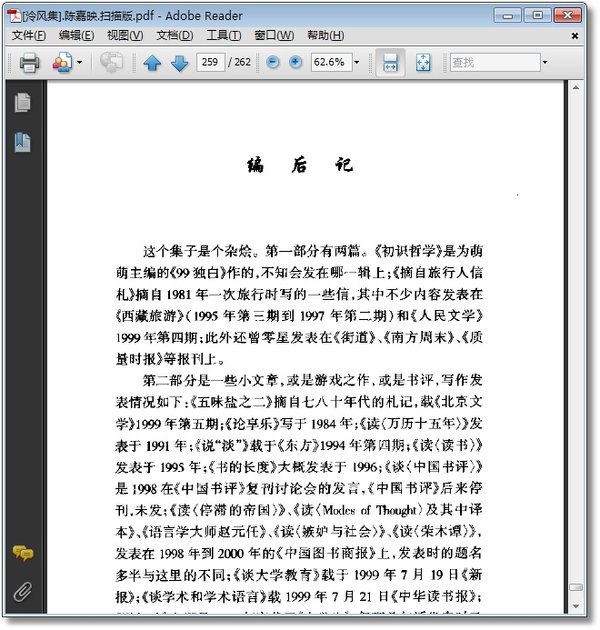Click the Print icon in toolbar

[x=29, y=63]
